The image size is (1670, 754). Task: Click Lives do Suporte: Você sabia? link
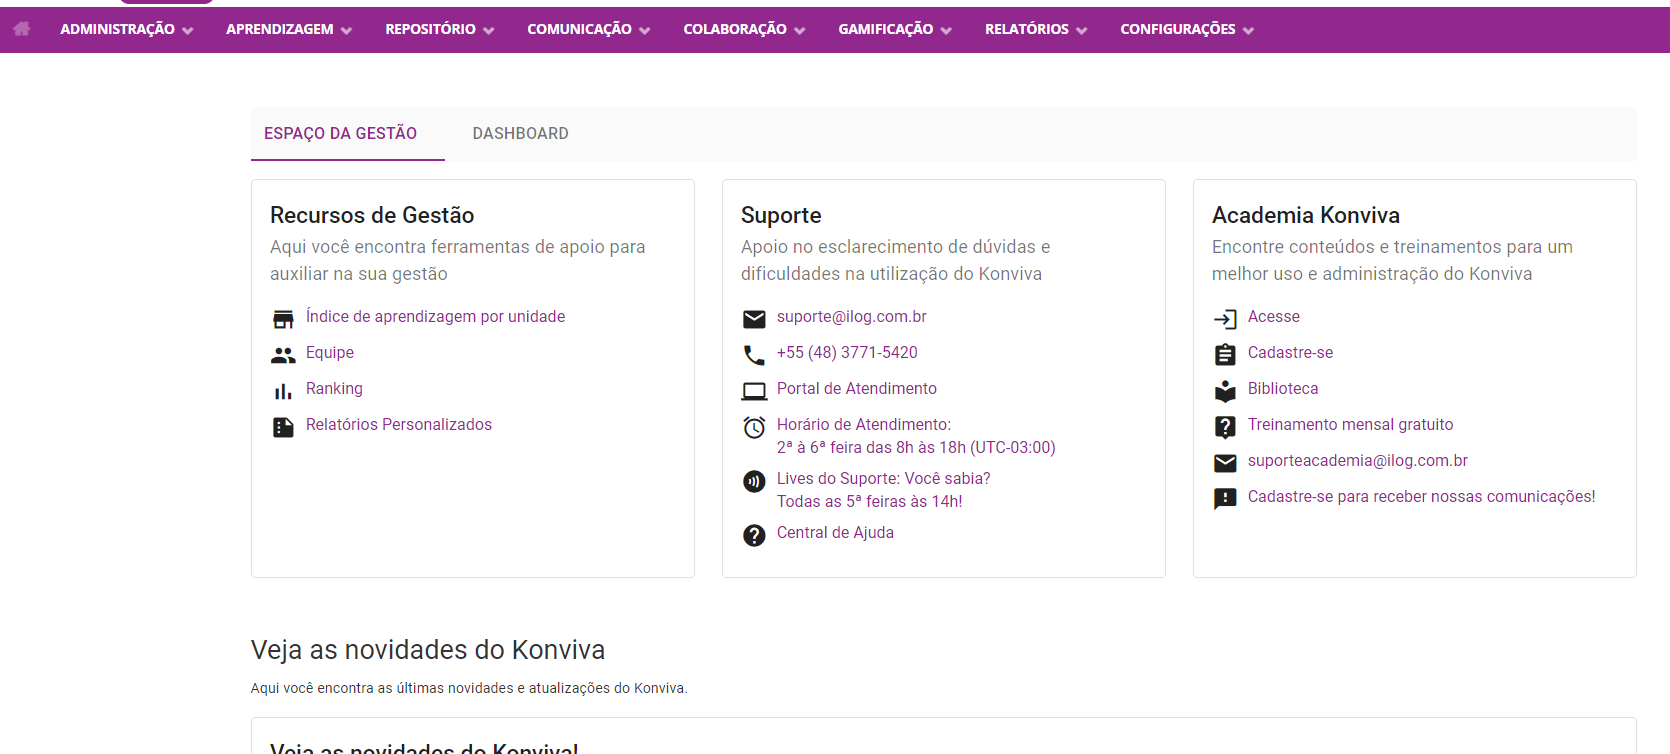tap(884, 478)
